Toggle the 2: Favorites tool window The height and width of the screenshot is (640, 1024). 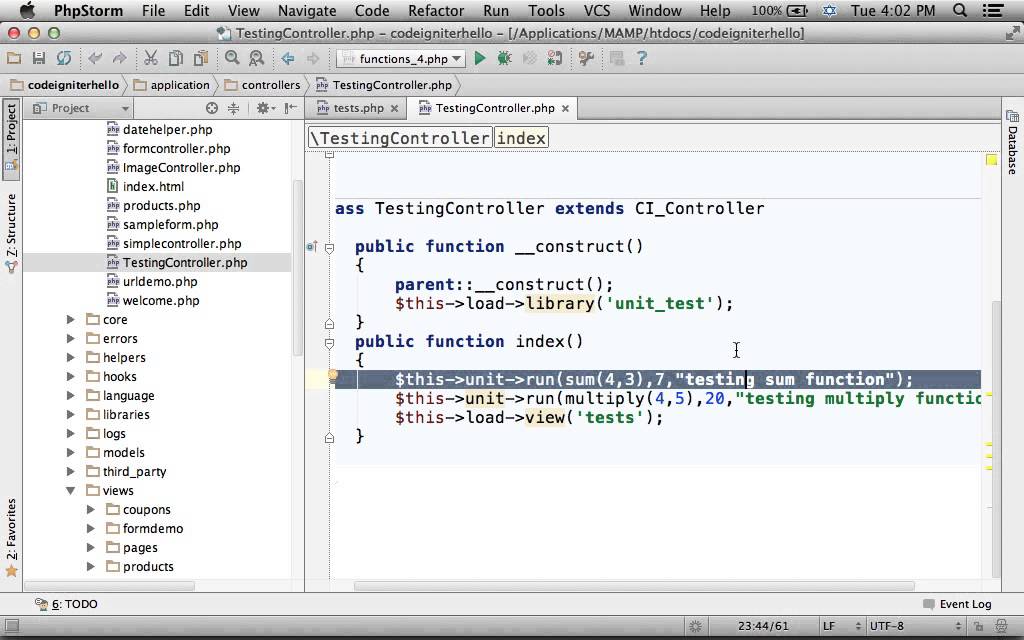point(11,537)
